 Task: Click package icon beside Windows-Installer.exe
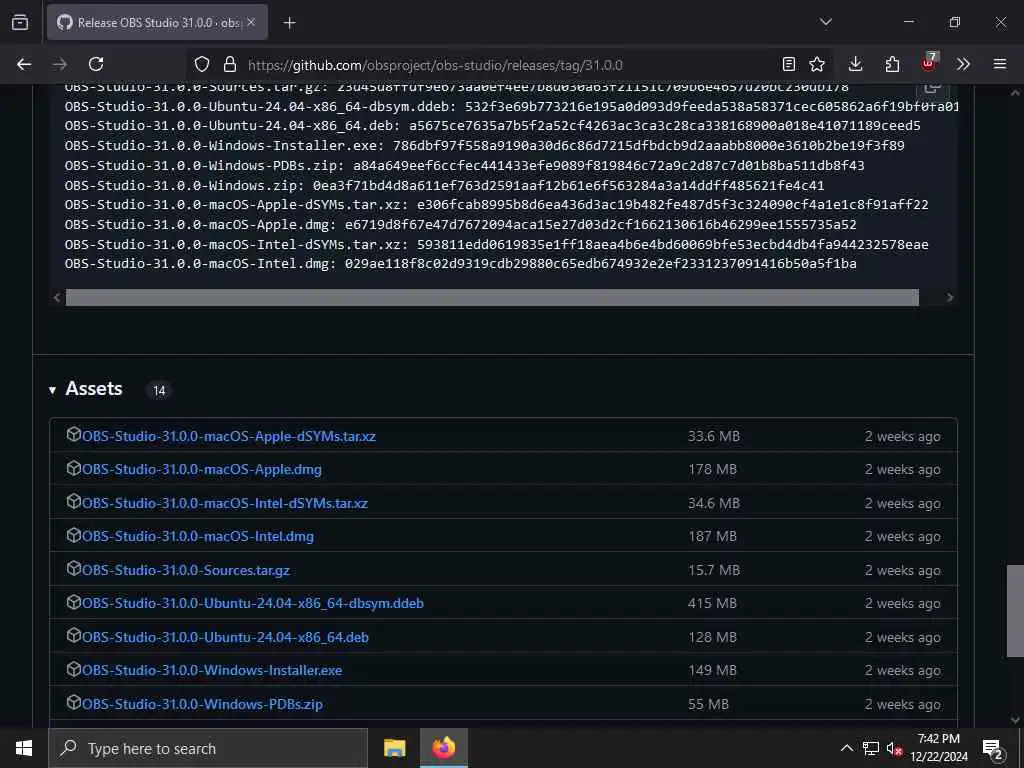[74, 669]
